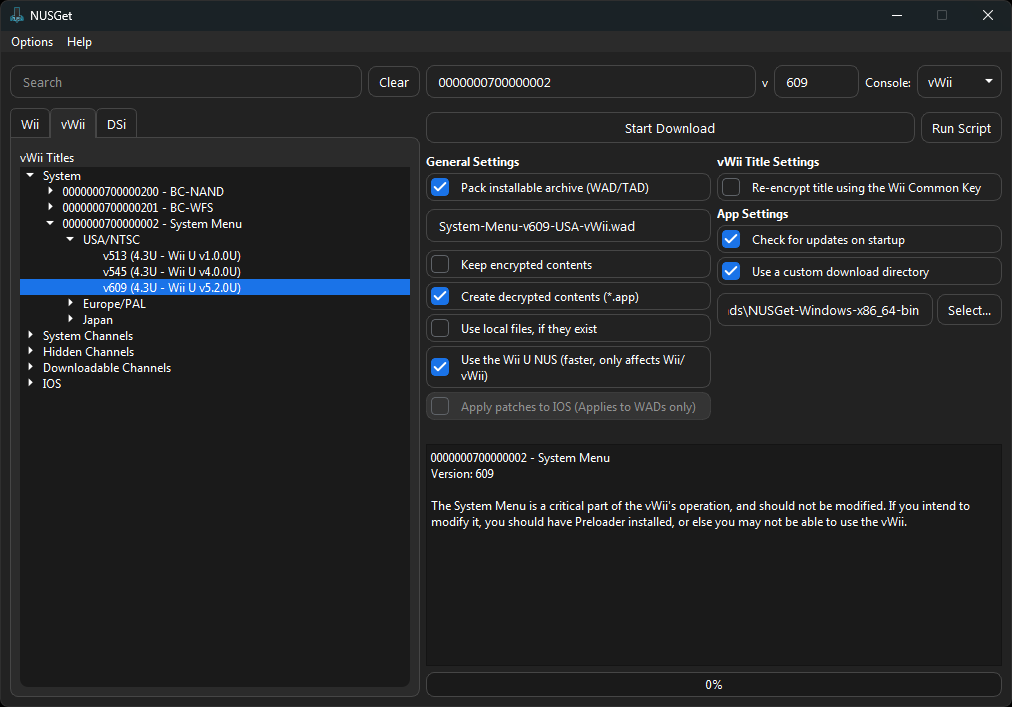
Task: Click the 0% download progress bar
Action: coord(713,685)
